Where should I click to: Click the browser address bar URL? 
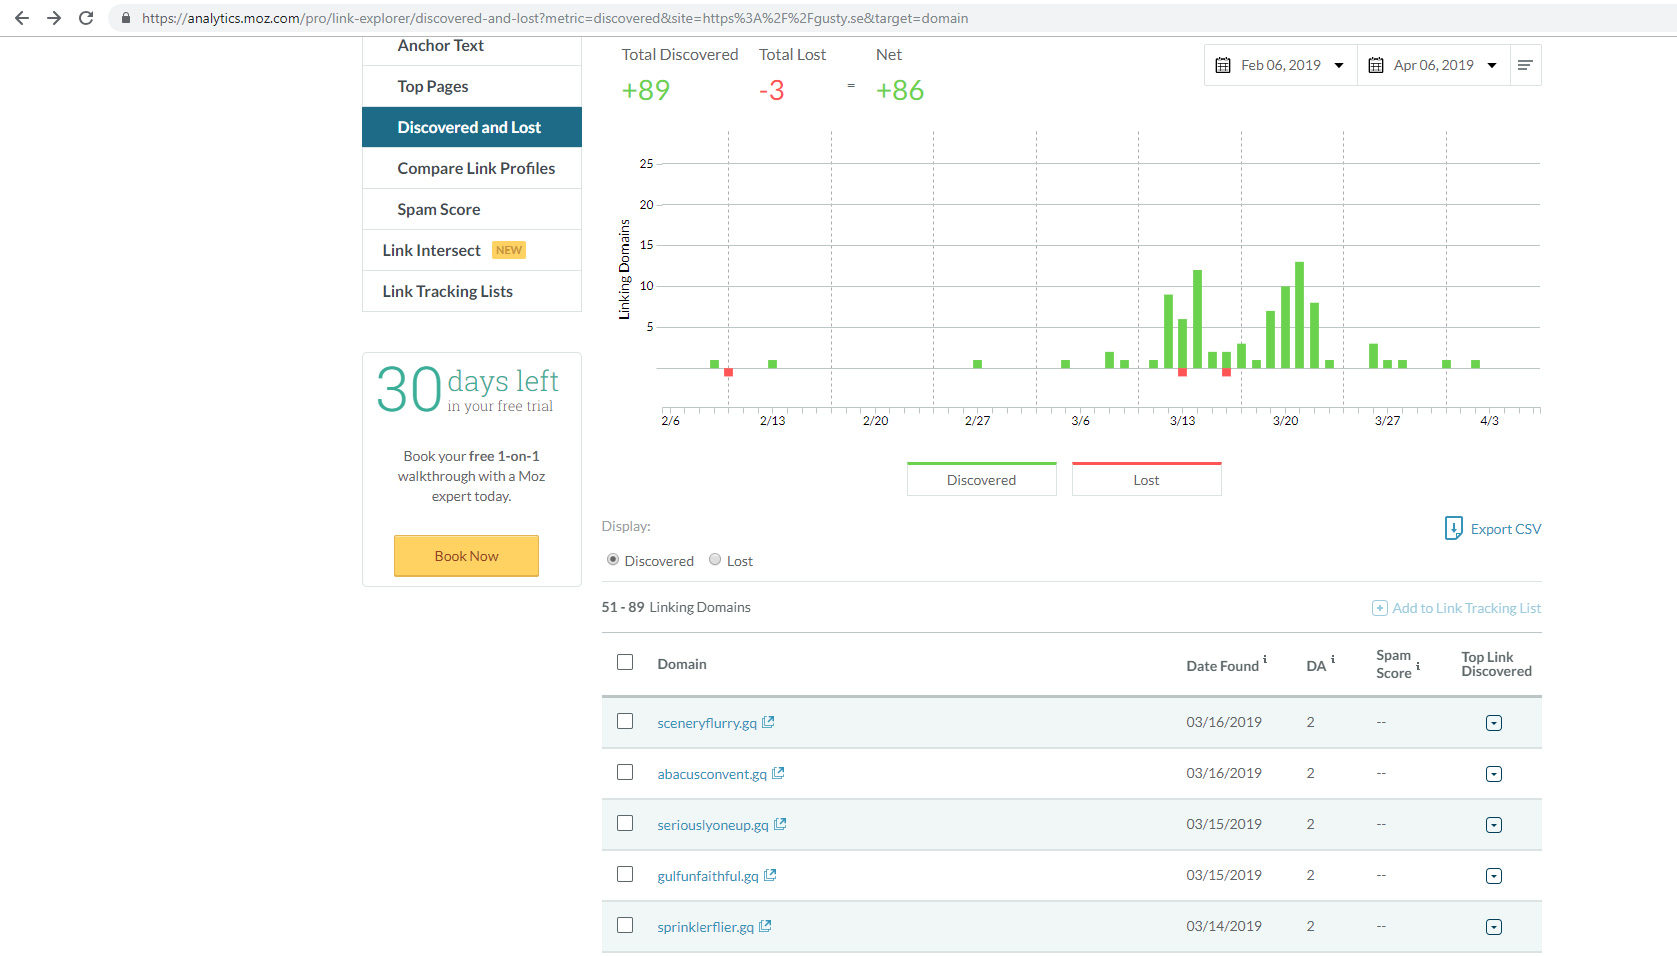554,18
